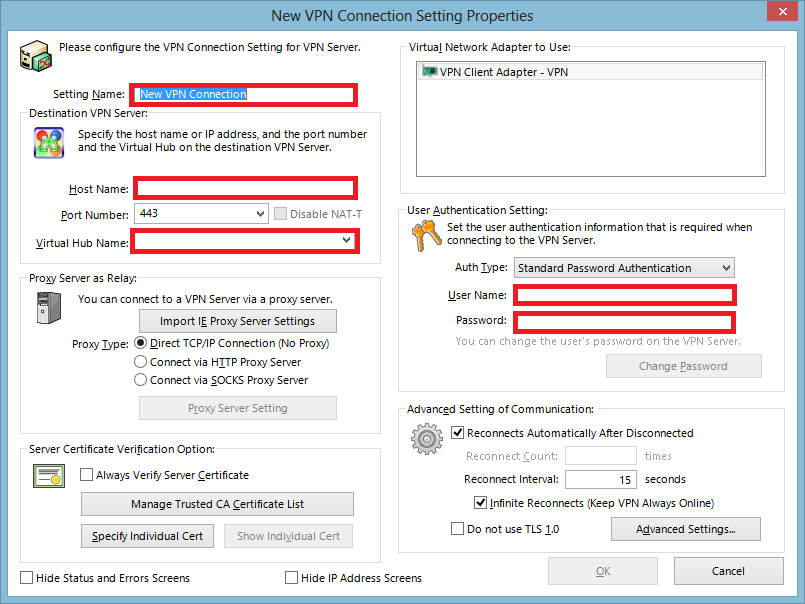Enable Always Verify Server Certificate

click(x=86, y=475)
